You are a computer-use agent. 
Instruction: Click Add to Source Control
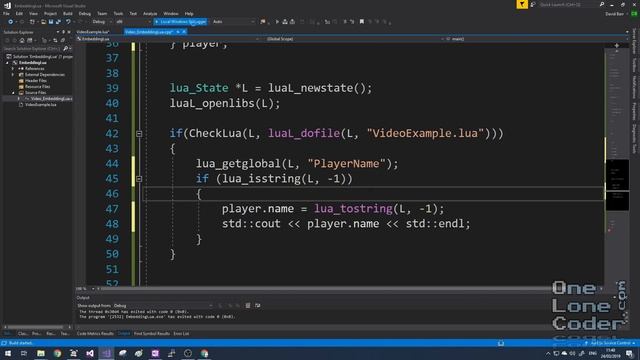(612, 343)
